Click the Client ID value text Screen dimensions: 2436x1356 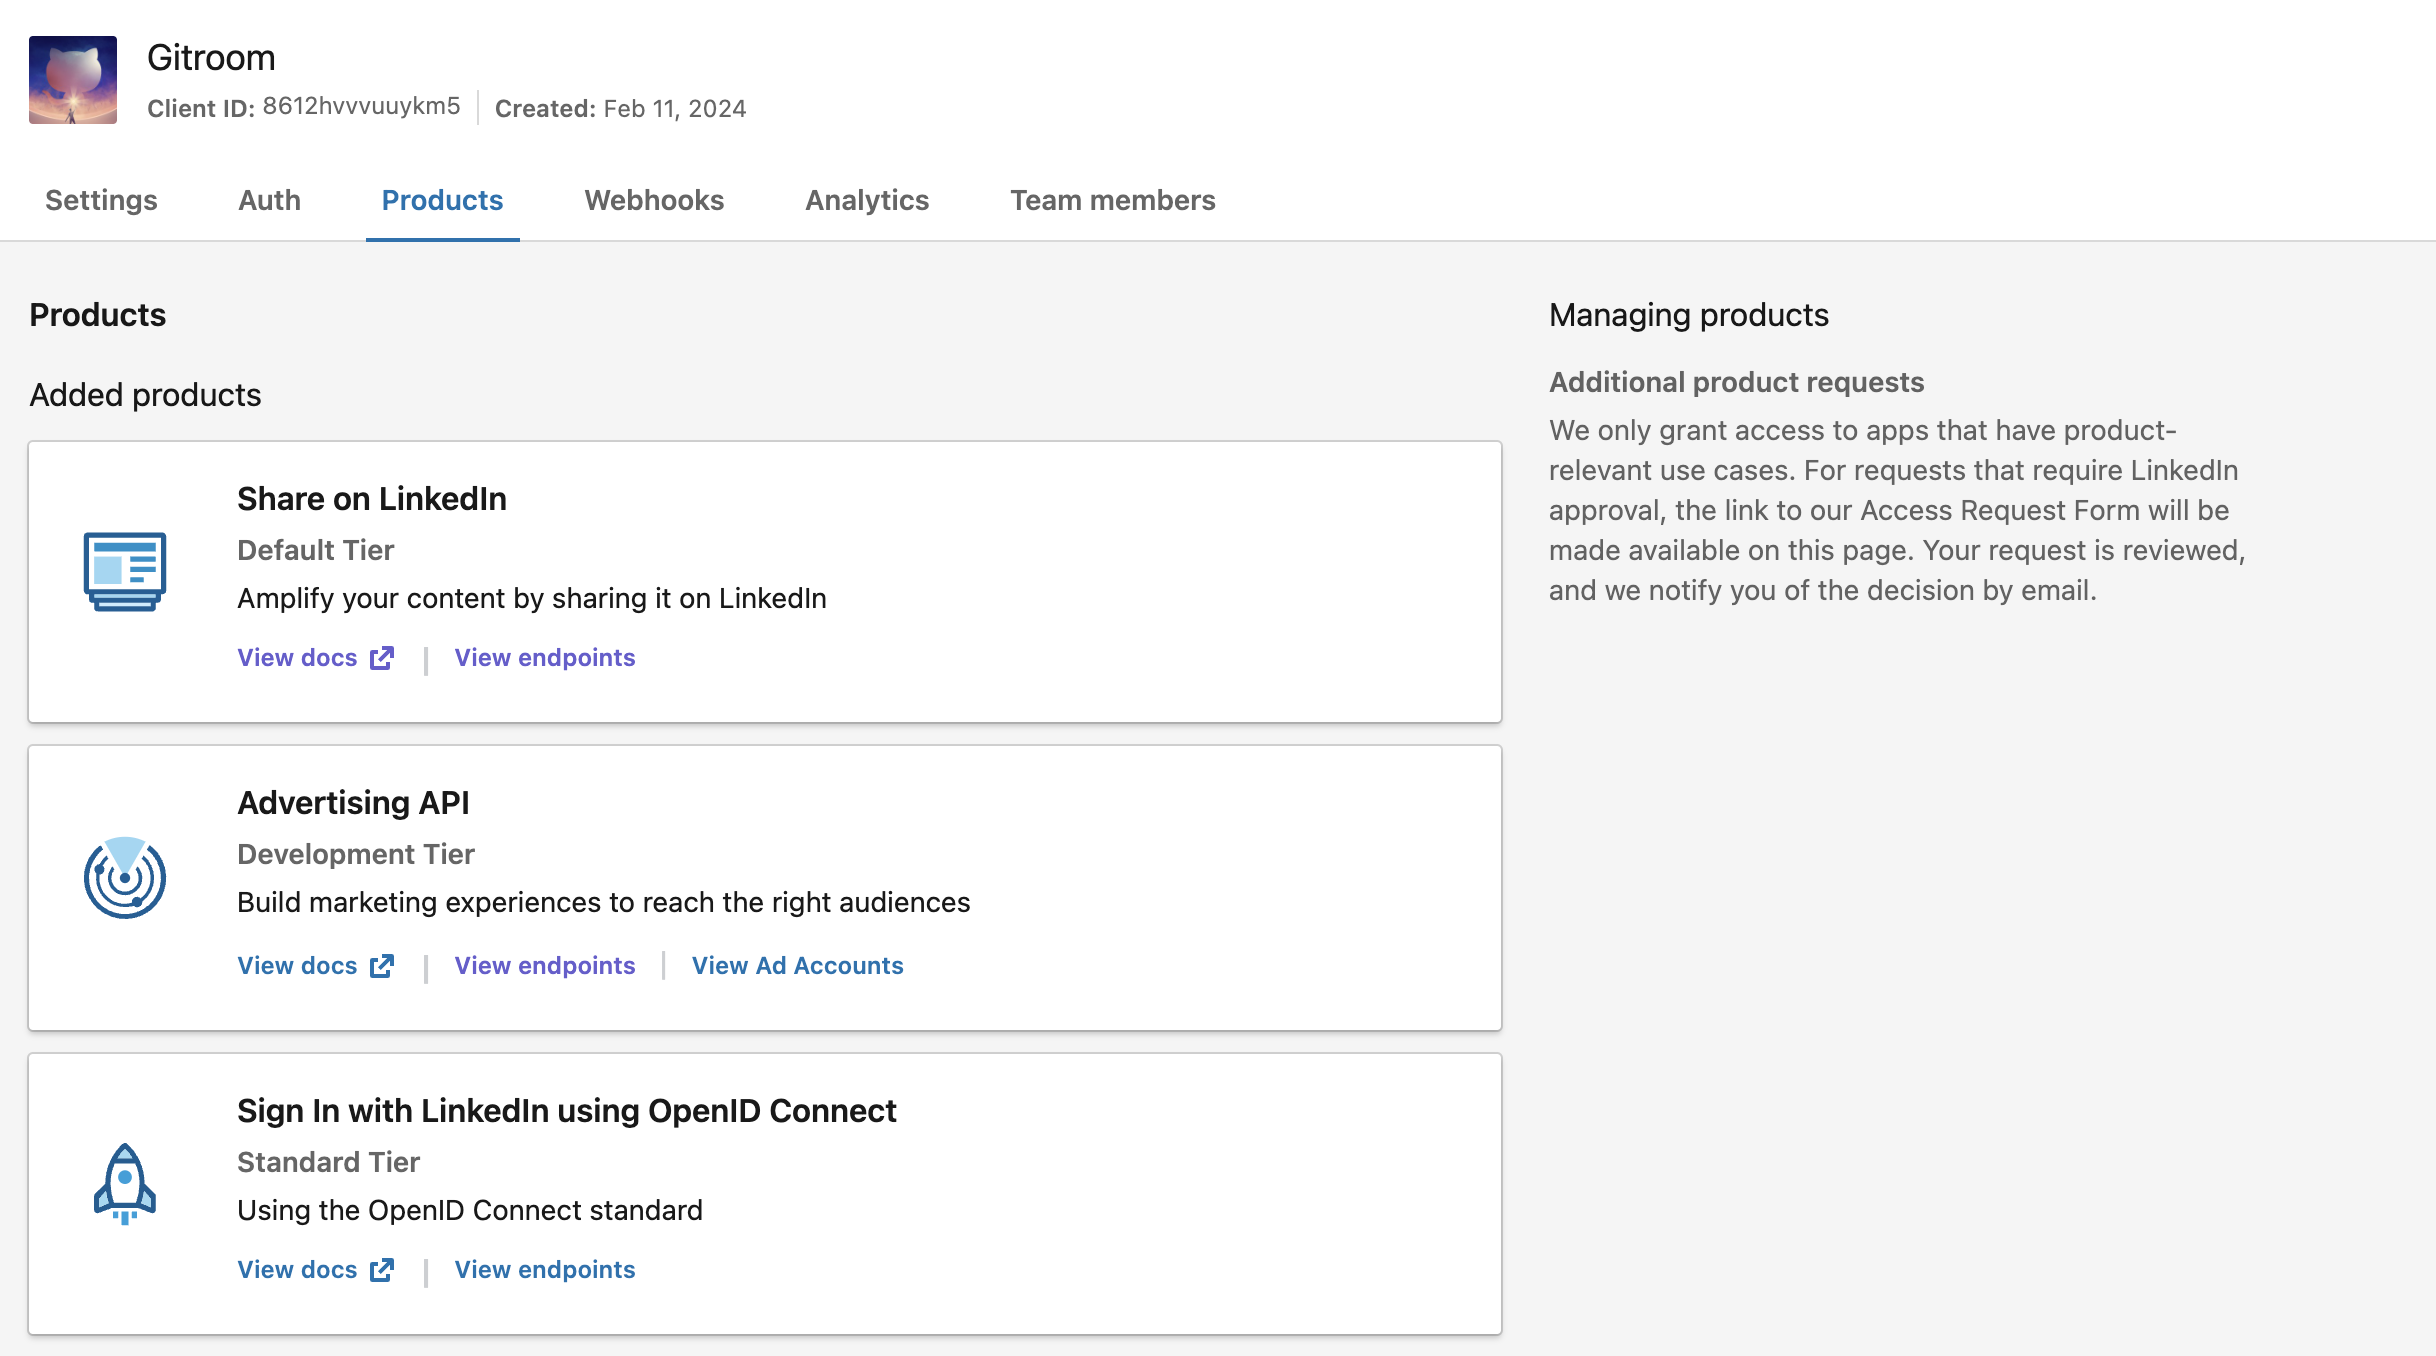pos(361,107)
